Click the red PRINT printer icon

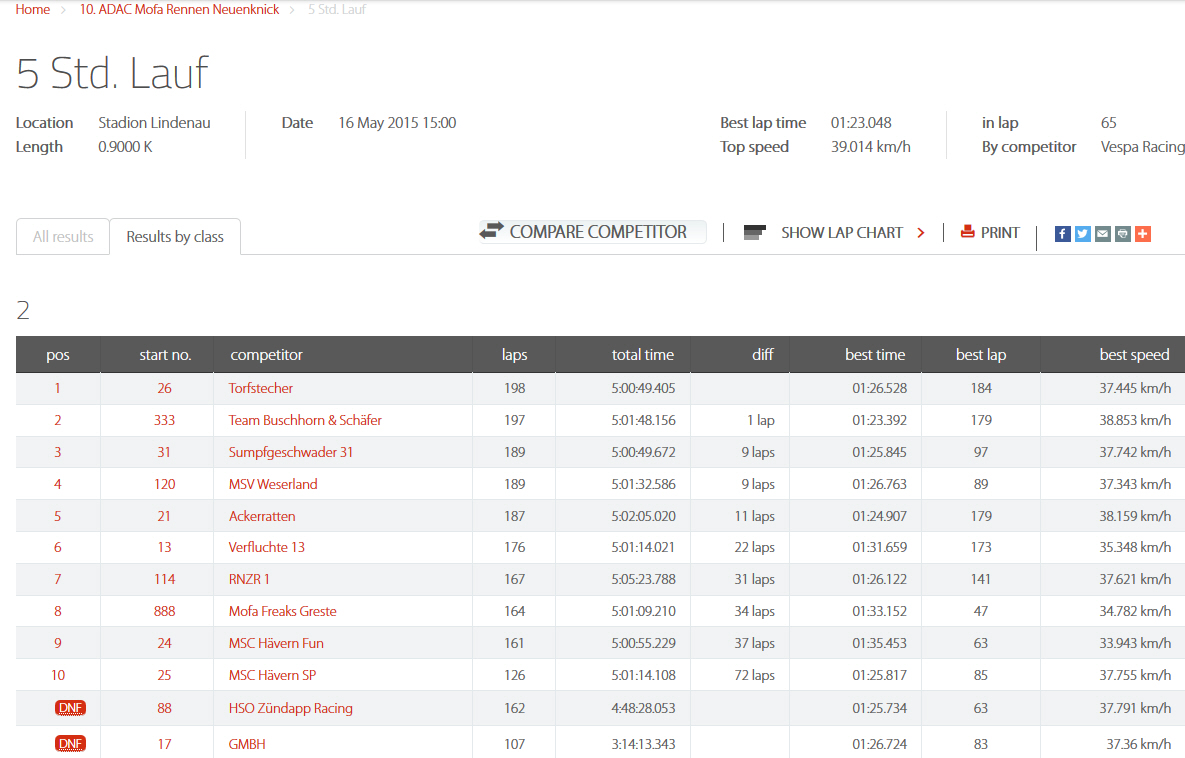tap(967, 232)
